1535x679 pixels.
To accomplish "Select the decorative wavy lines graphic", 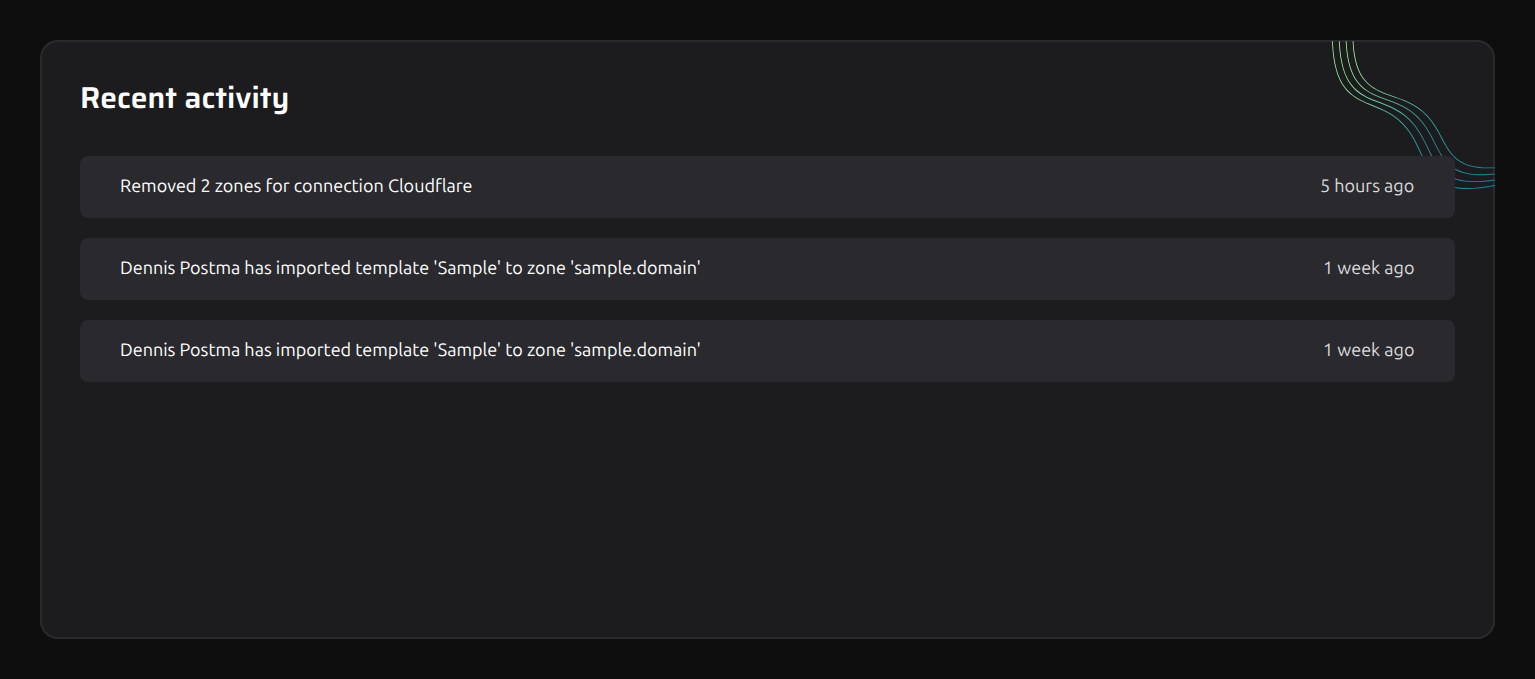I will coord(1413,115).
